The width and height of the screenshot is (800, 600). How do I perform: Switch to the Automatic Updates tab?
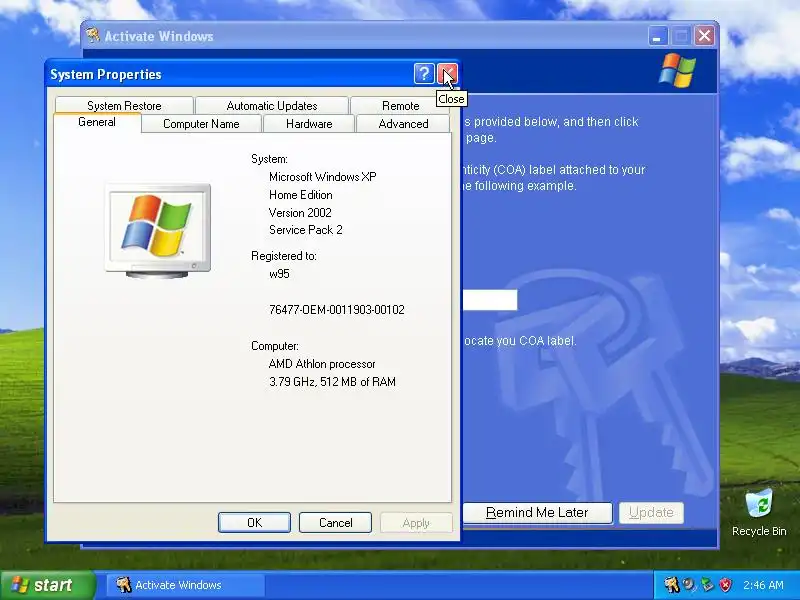(272, 106)
